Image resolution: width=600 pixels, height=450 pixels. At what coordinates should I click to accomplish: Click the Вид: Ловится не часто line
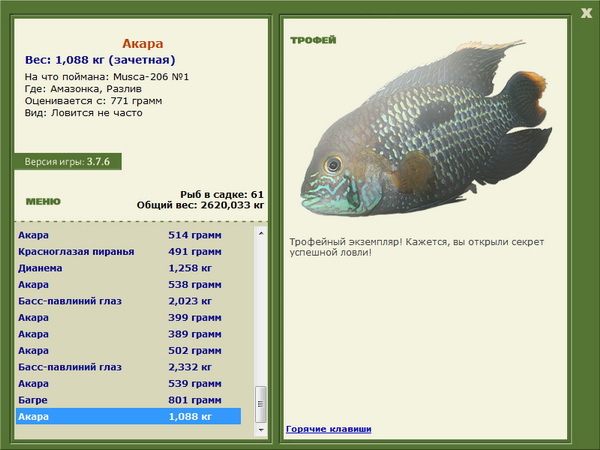point(83,113)
